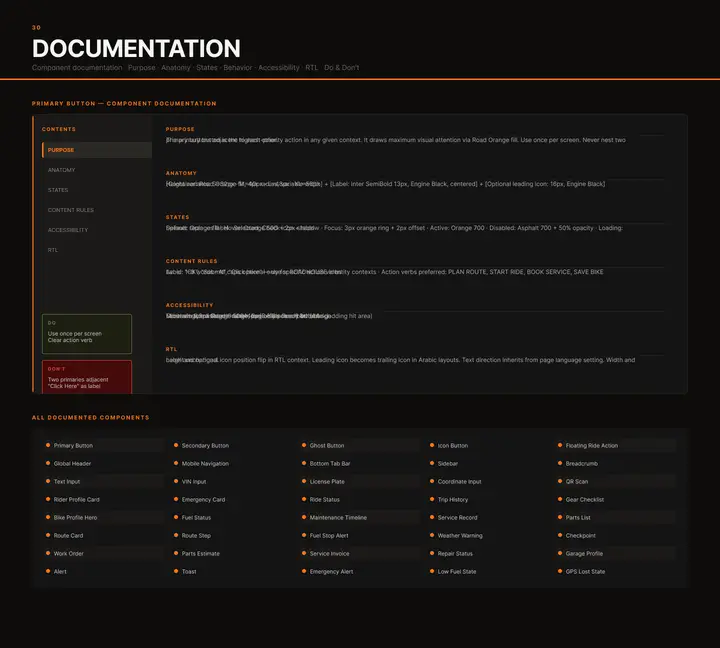Open Service Invoice component entry
The height and width of the screenshot is (648, 720).
[x=360, y=553]
